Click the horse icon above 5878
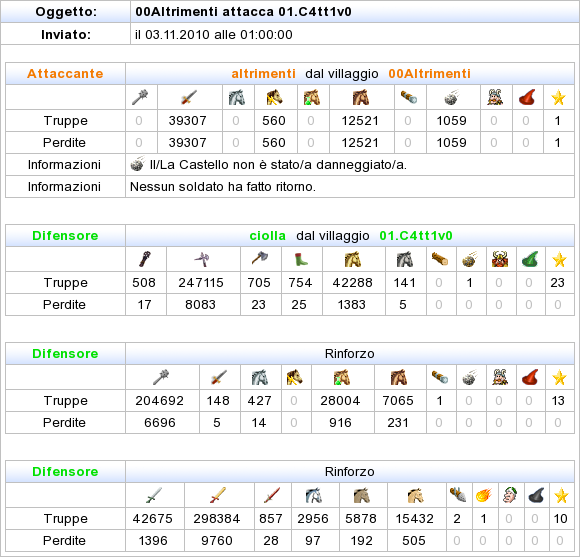Screen dimensions: 580x557 coord(362,495)
